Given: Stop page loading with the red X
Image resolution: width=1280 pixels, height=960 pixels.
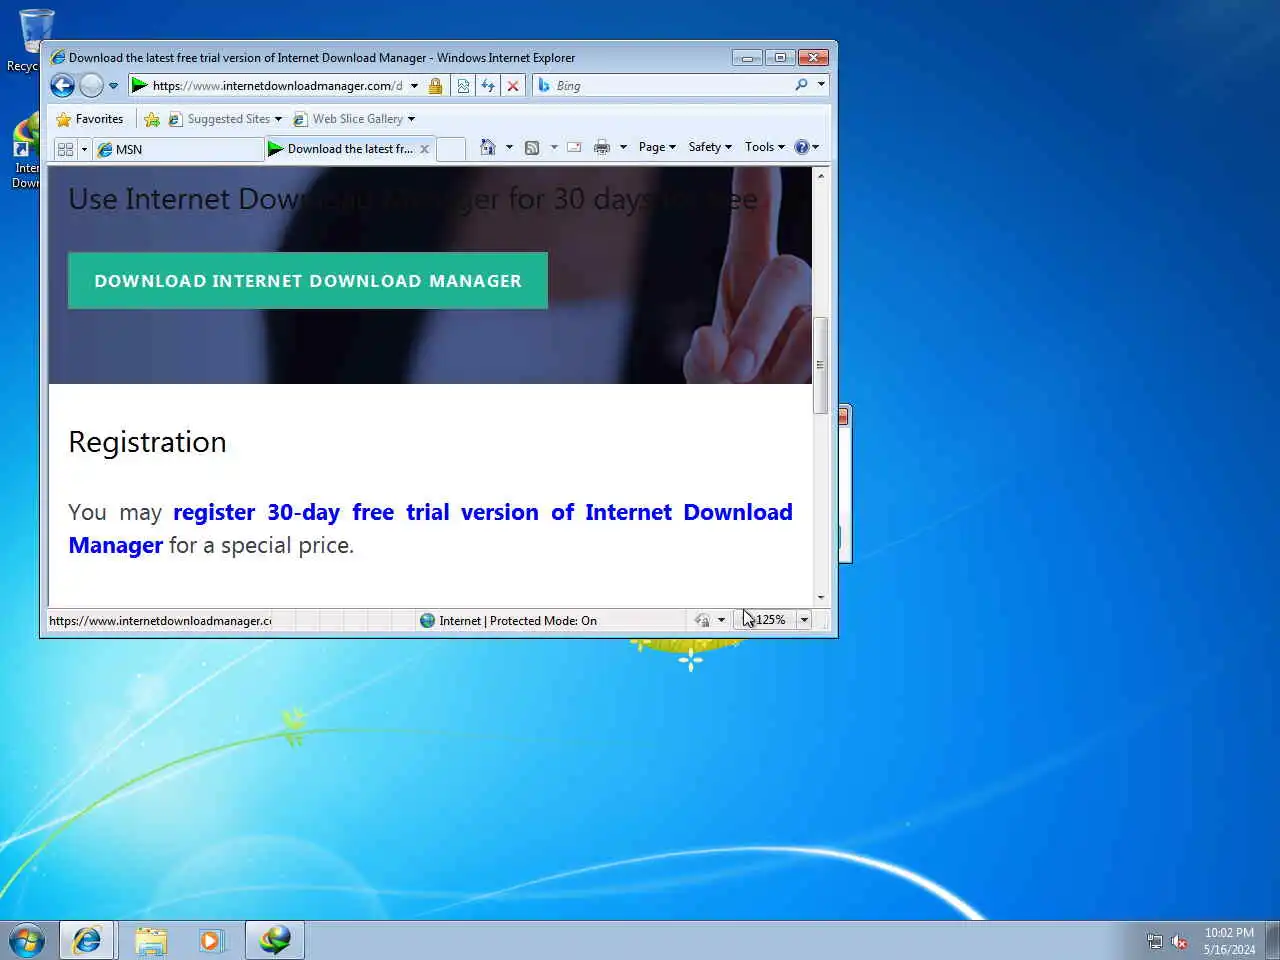Looking at the screenshot, I should [x=513, y=86].
